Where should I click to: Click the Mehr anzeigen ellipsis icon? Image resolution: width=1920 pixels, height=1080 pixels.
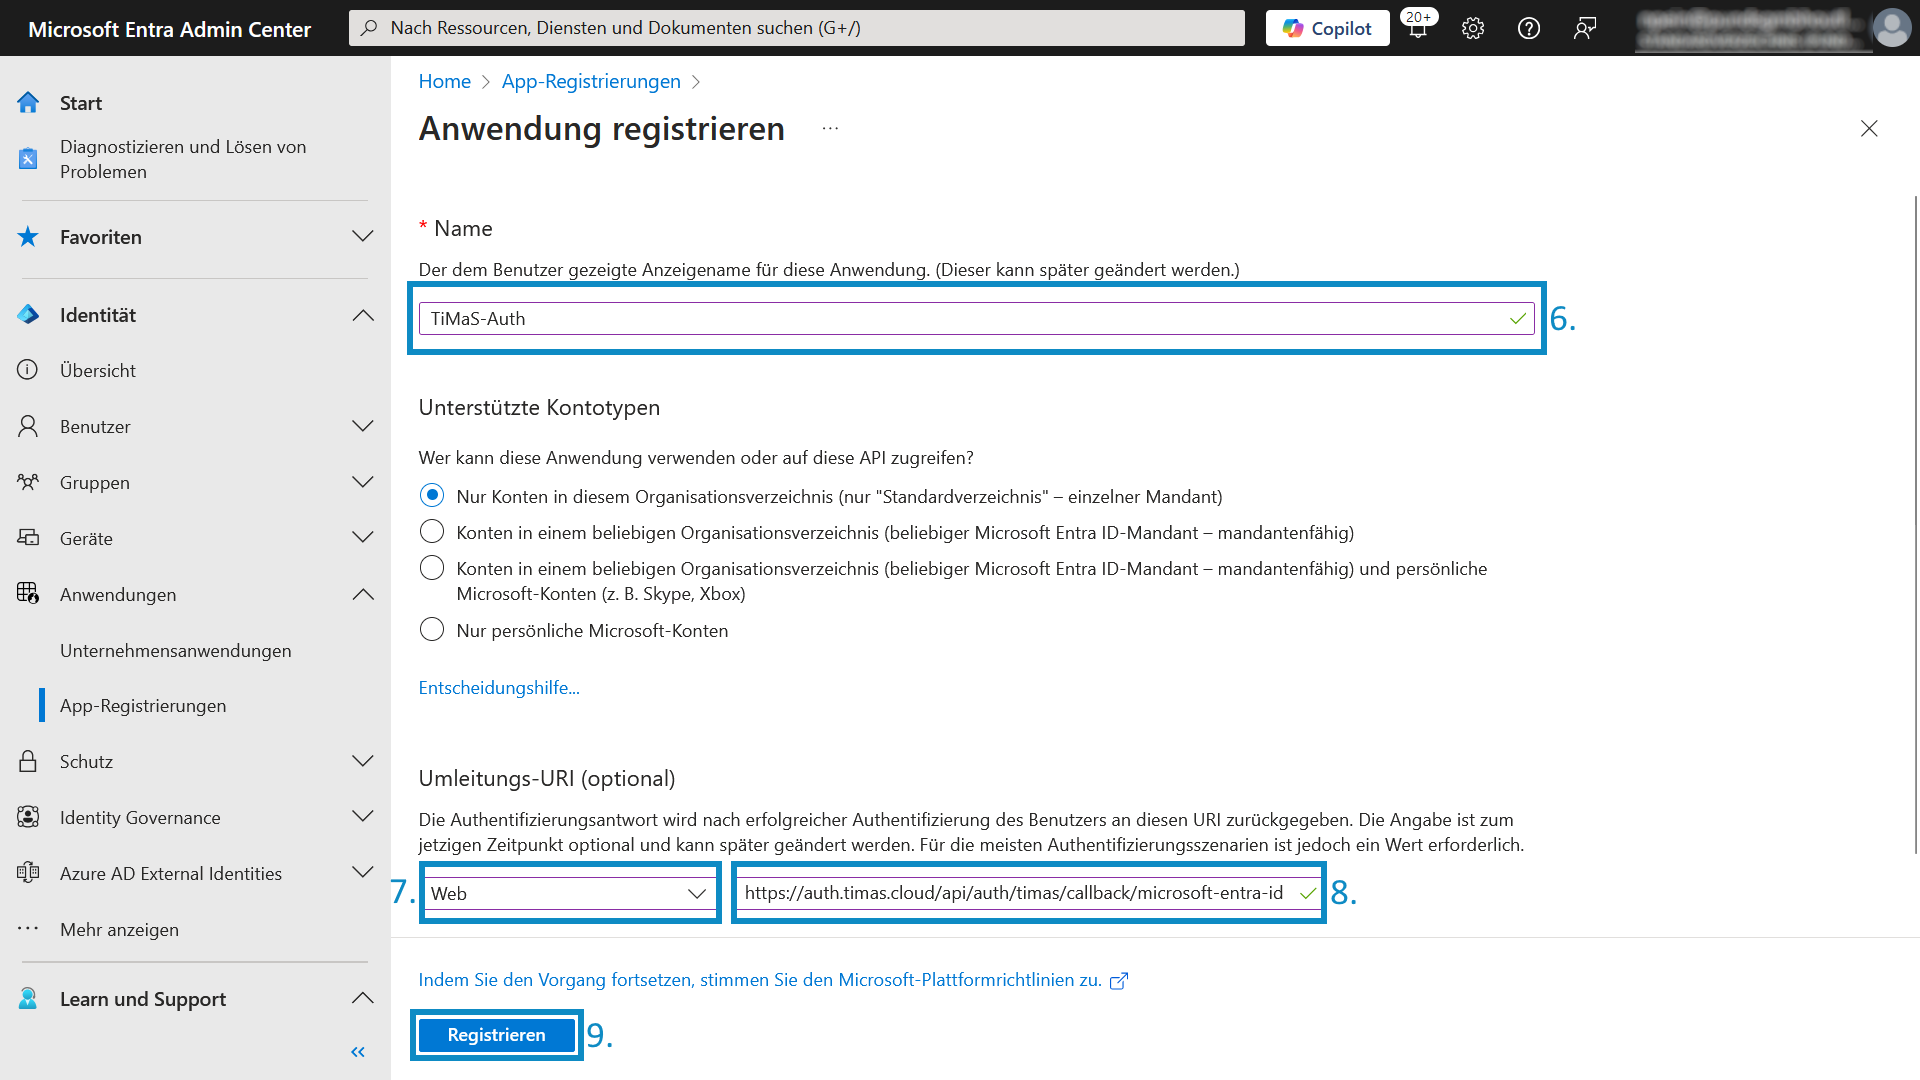pos(28,929)
